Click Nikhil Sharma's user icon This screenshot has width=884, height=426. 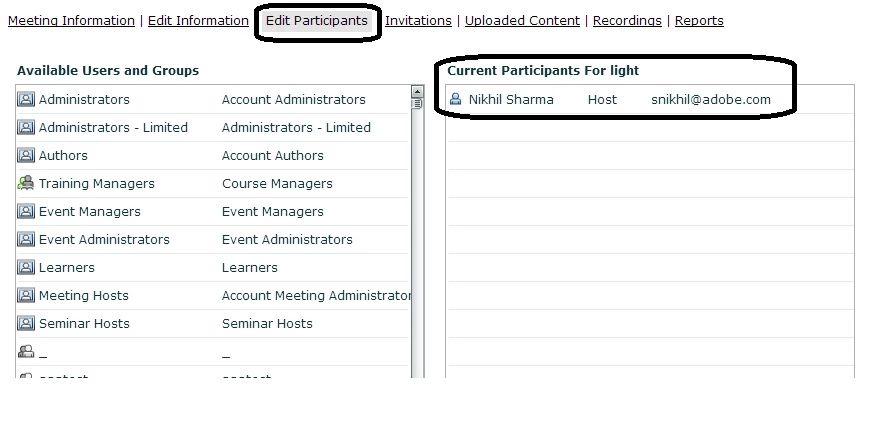pos(456,100)
